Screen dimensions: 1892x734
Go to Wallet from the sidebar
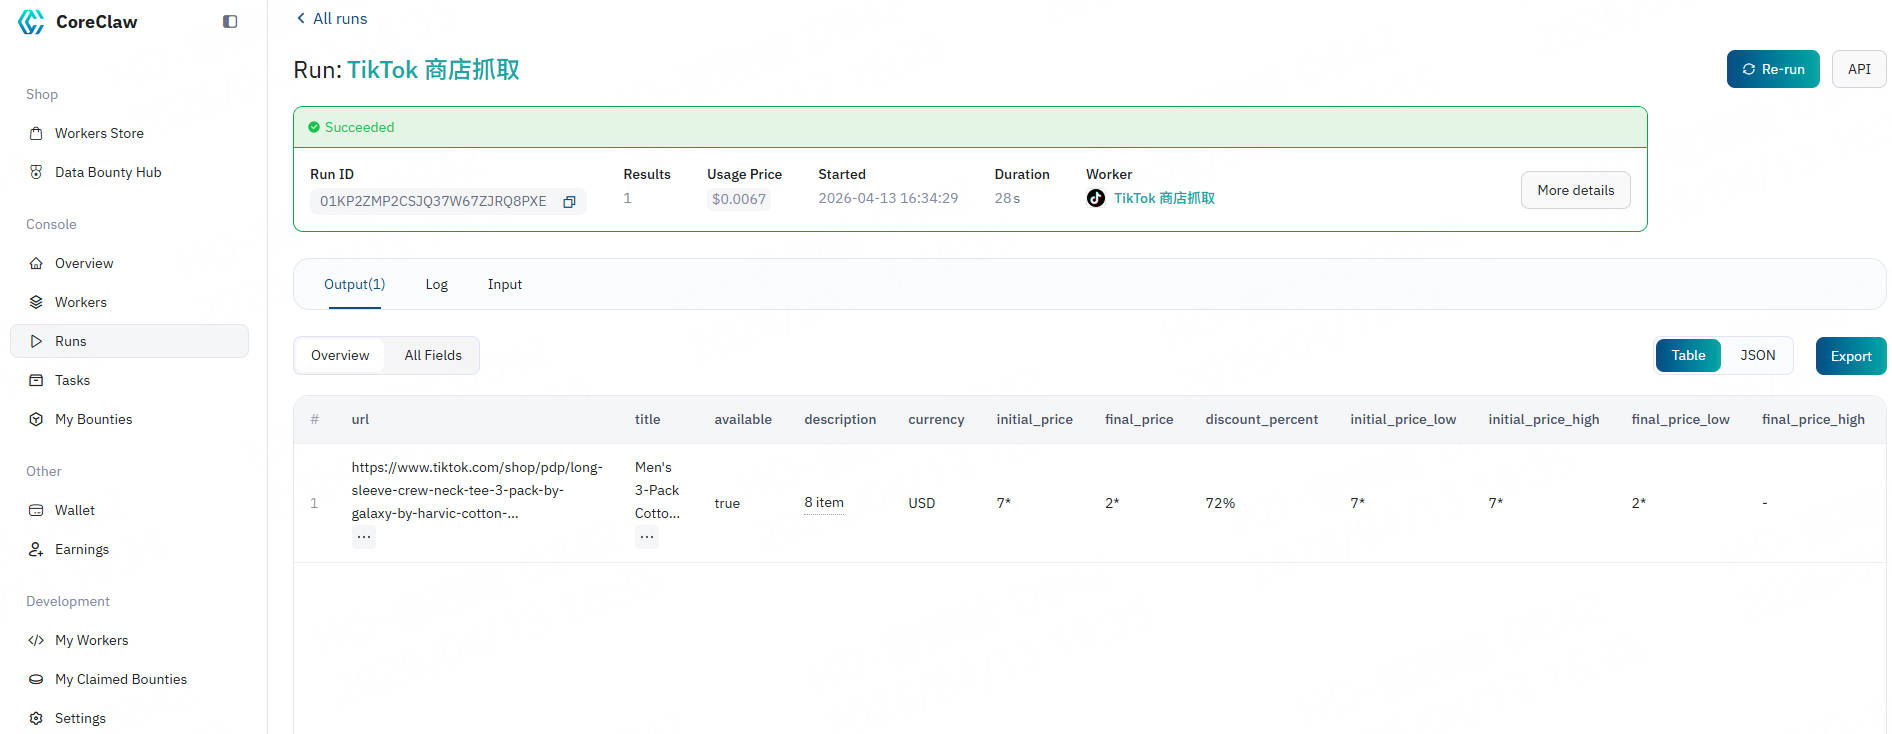click(74, 510)
